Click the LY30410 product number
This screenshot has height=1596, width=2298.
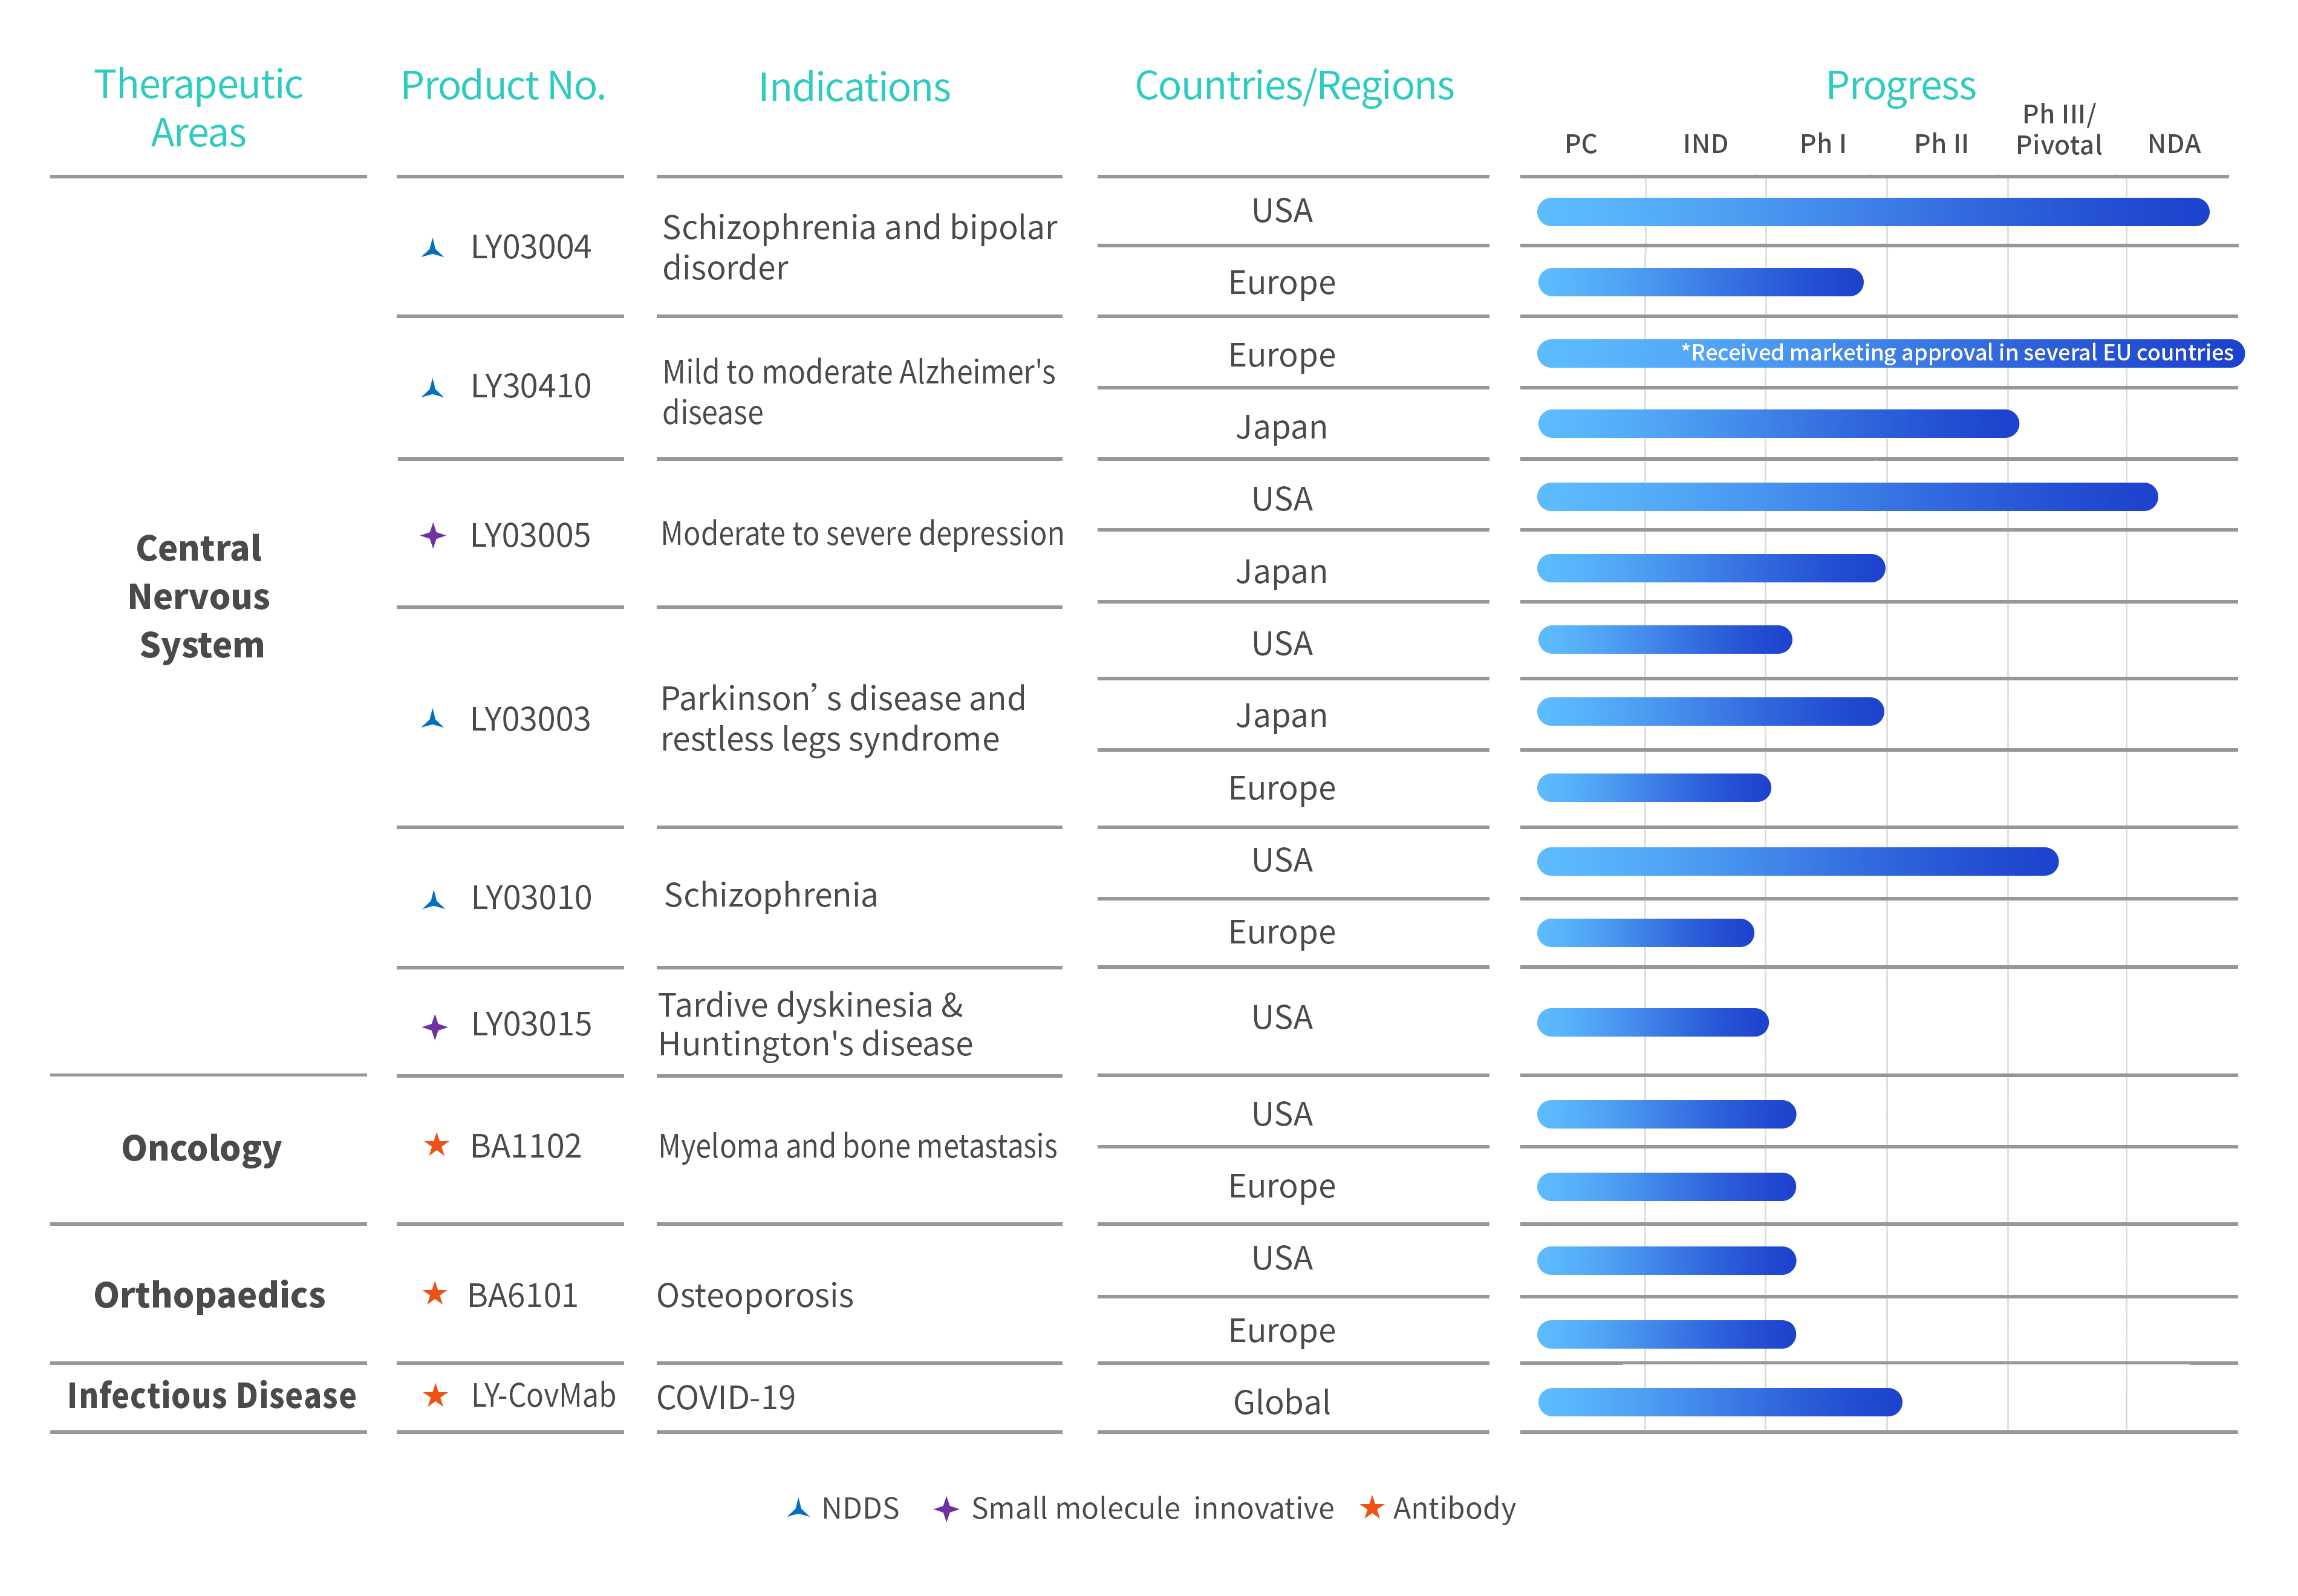(530, 386)
